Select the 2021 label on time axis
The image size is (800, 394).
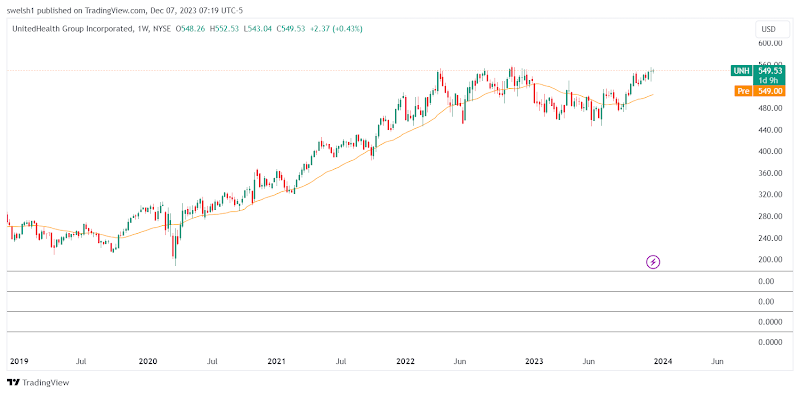(x=277, y=361)
